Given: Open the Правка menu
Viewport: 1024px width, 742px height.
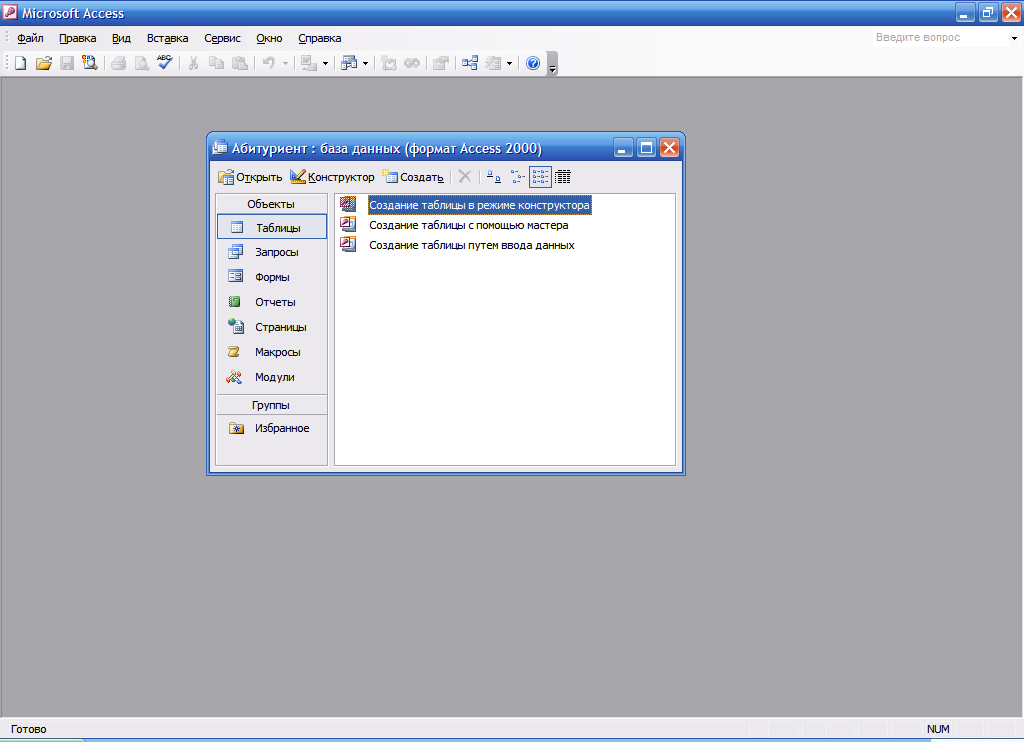Looking at the screenshot, I should 78,38.
